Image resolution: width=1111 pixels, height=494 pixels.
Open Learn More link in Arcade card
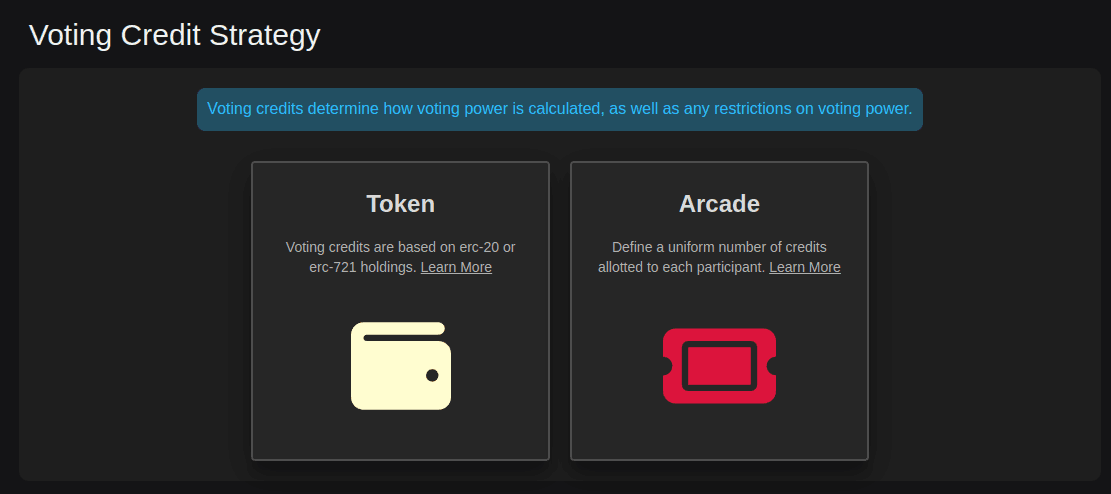(x=805, y=267)
